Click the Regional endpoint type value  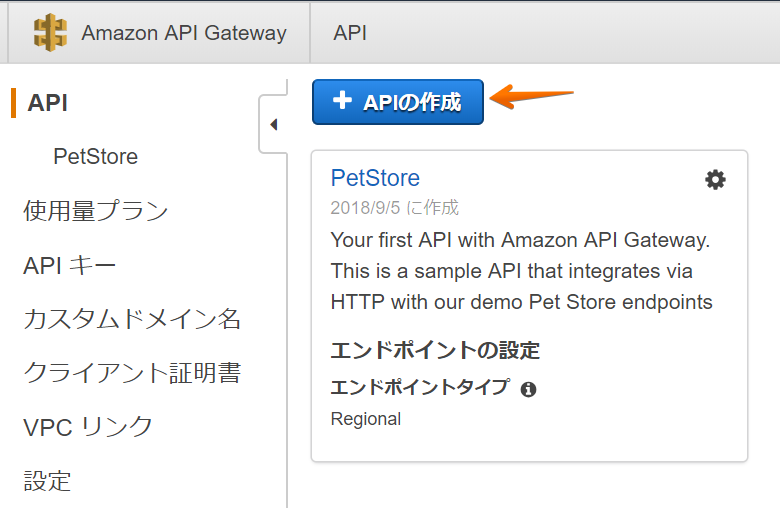click(366, 419)
